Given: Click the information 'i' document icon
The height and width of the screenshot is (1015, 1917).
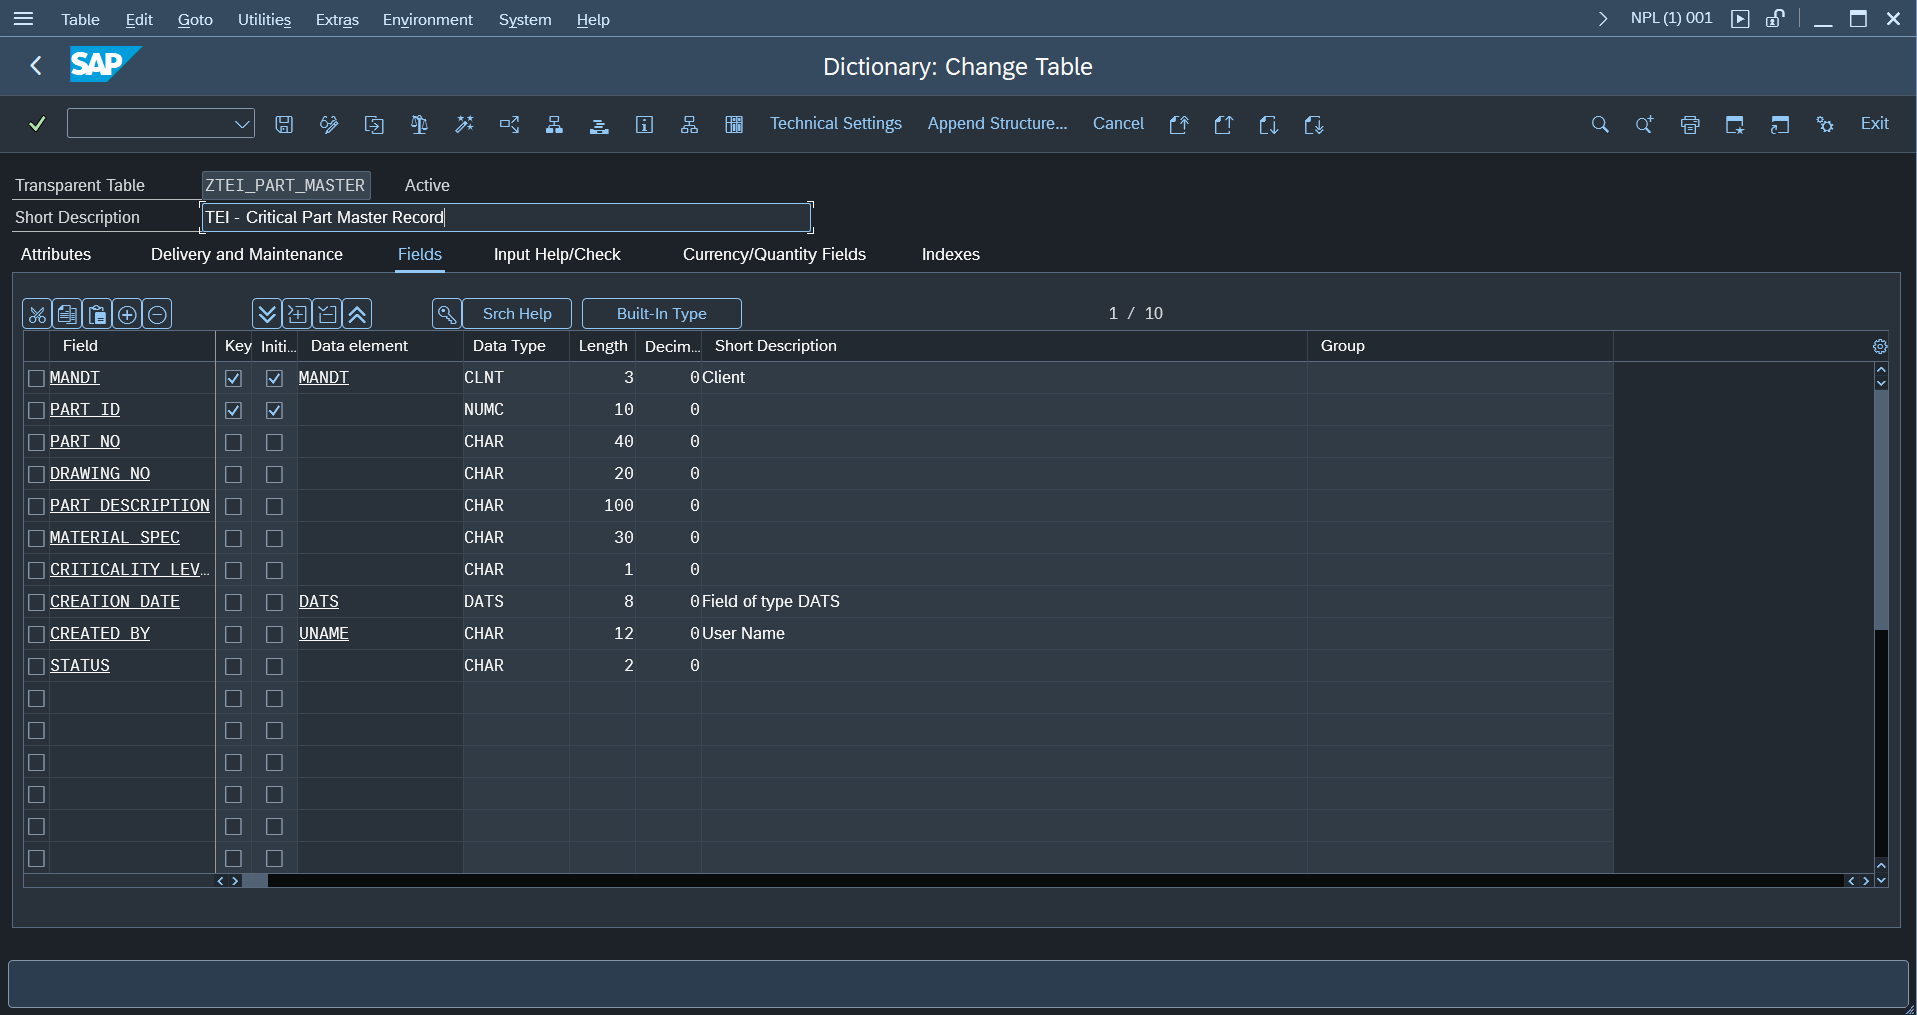Looking at the screenshot, I should pos(644,124).
